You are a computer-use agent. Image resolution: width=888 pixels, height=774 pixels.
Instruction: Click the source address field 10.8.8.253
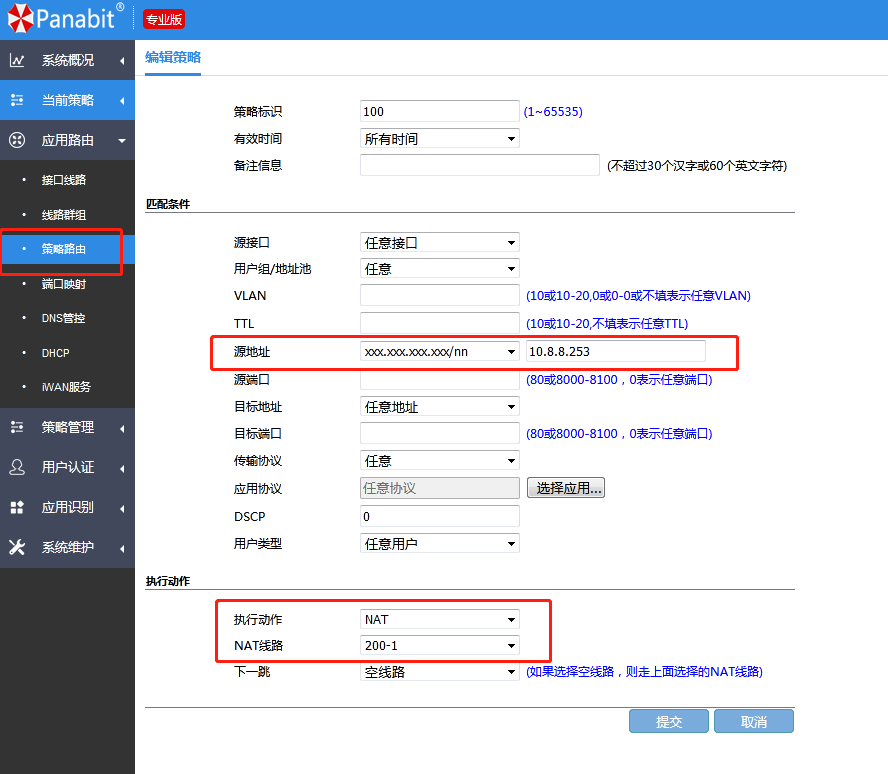(x=615, y=351)
